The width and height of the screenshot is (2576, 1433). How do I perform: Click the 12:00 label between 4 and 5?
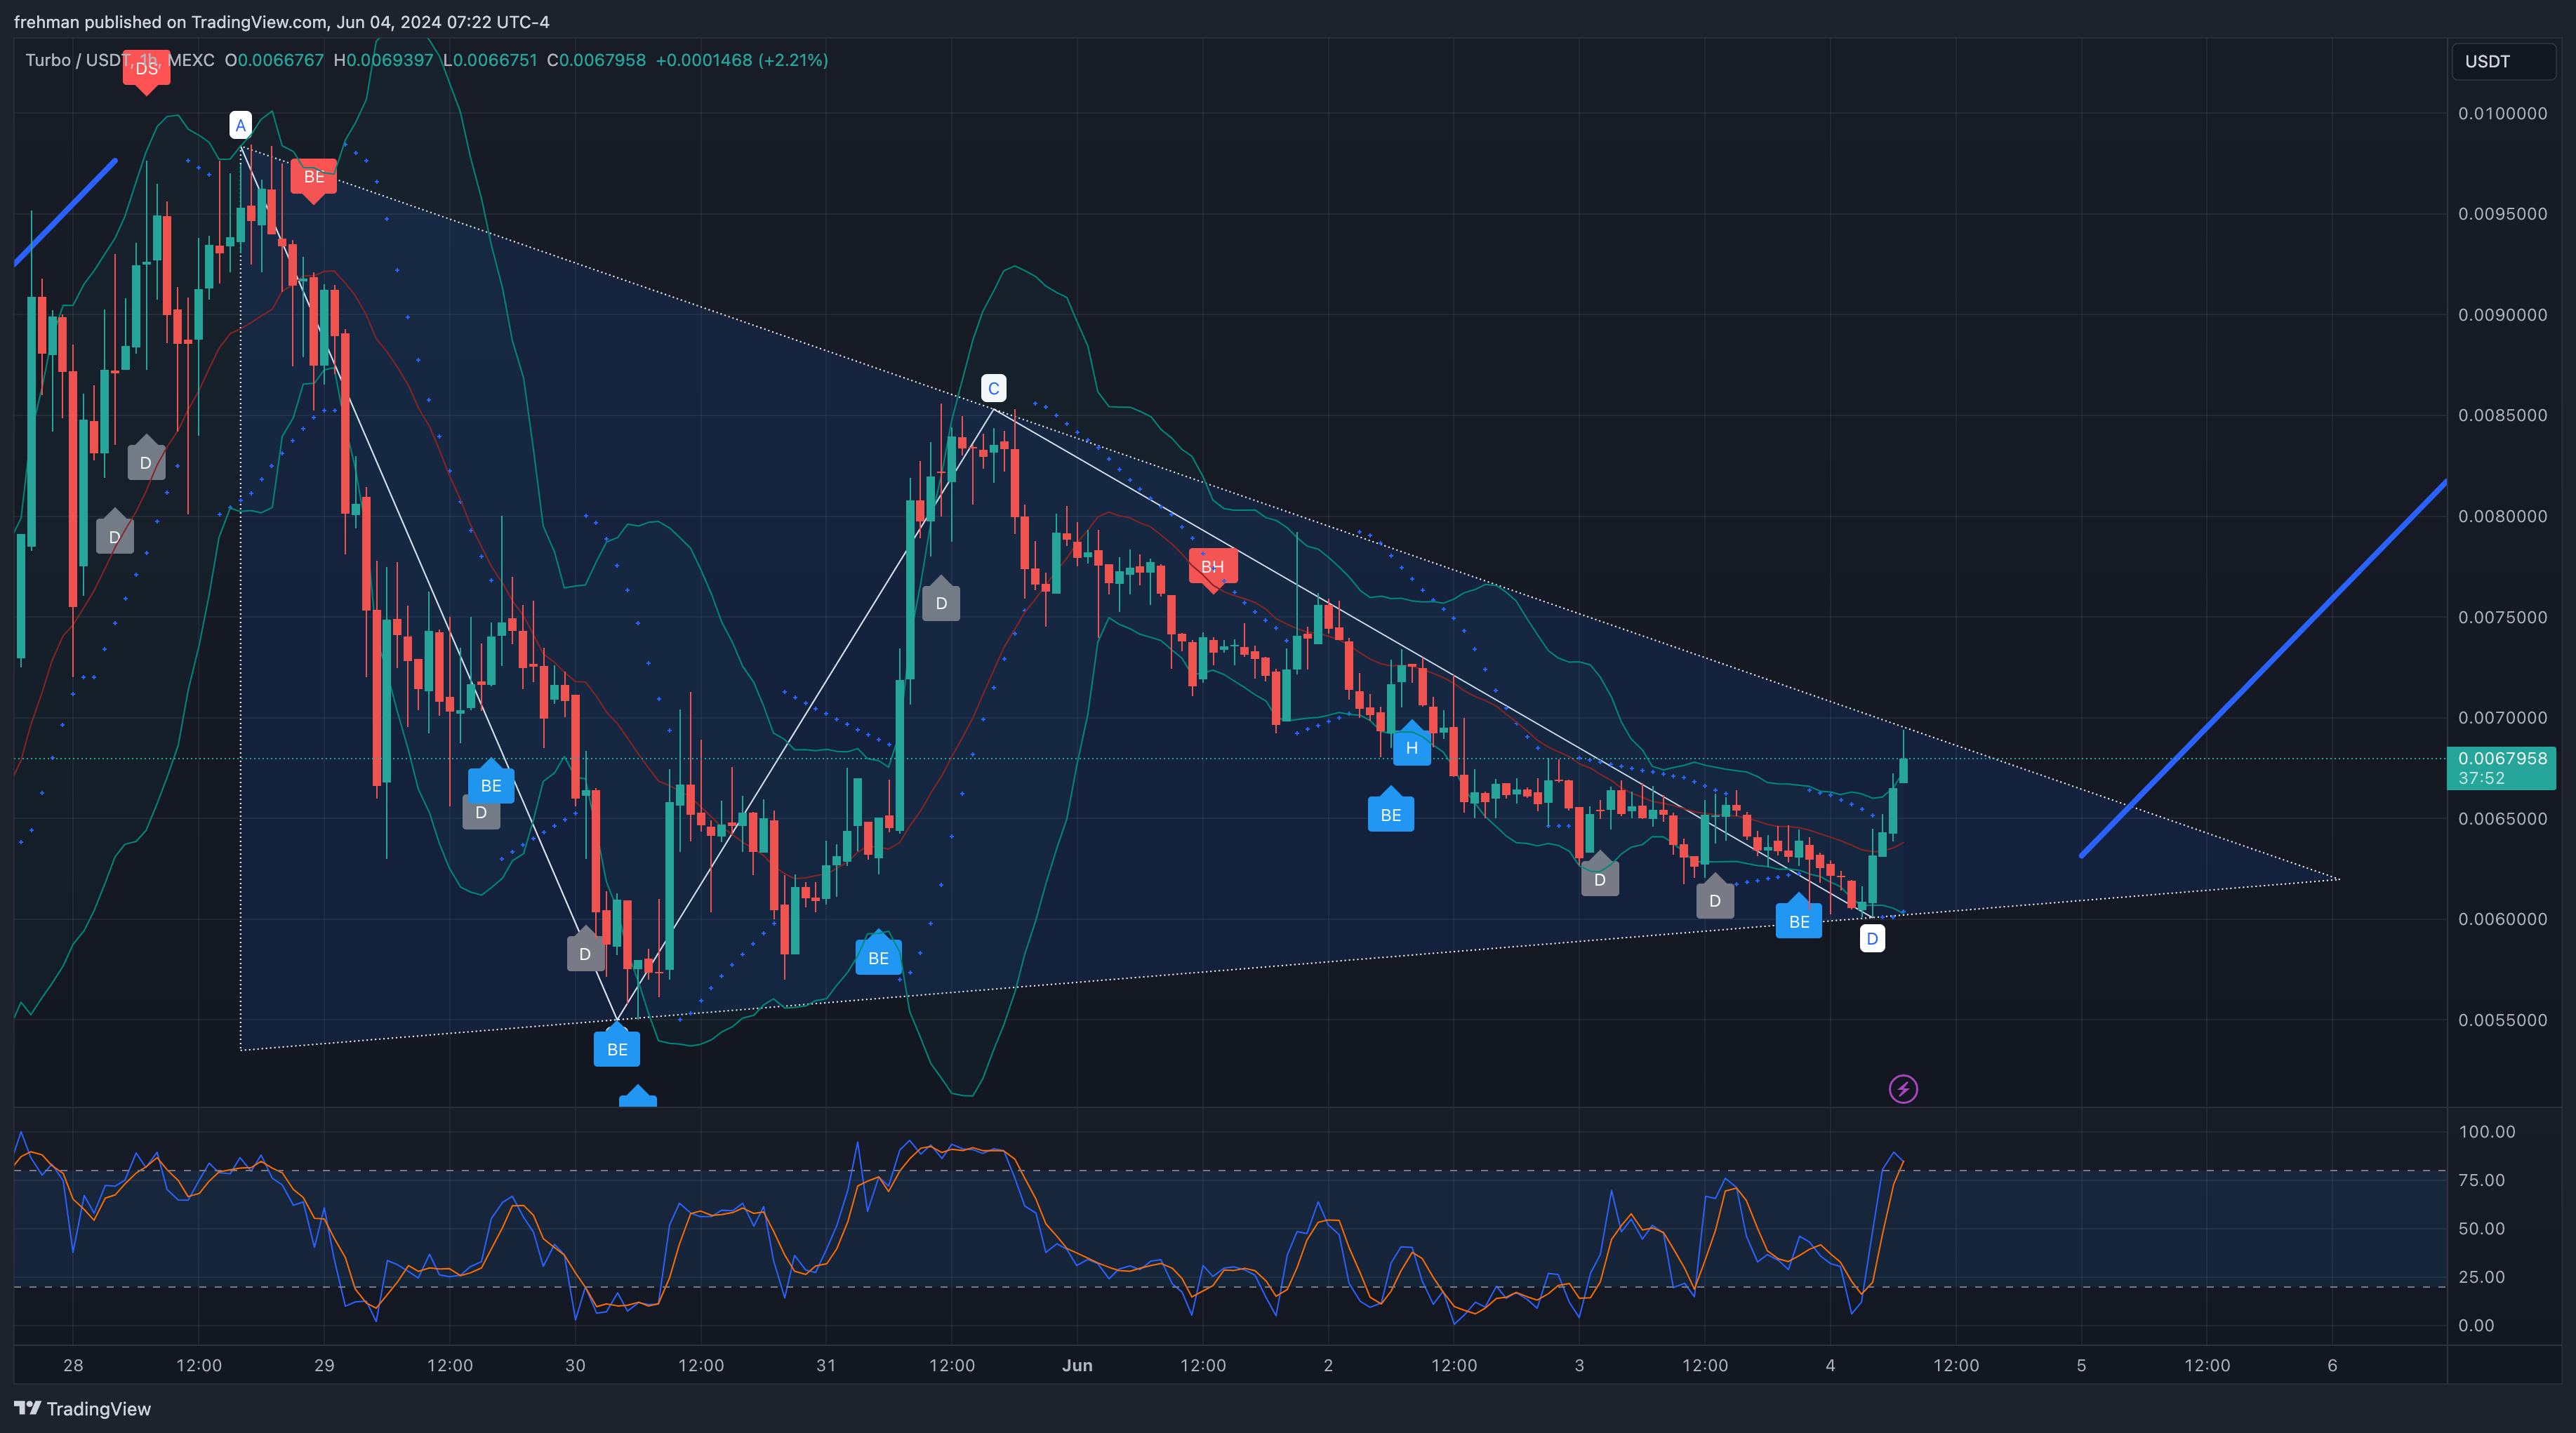(x=1955, y=1365)
